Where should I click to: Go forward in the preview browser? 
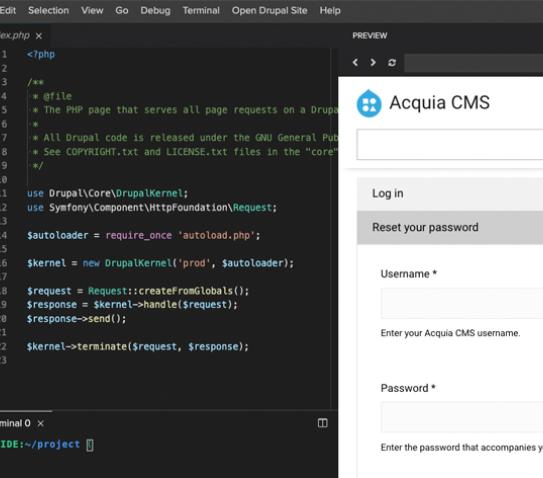[x=373, y=62]
